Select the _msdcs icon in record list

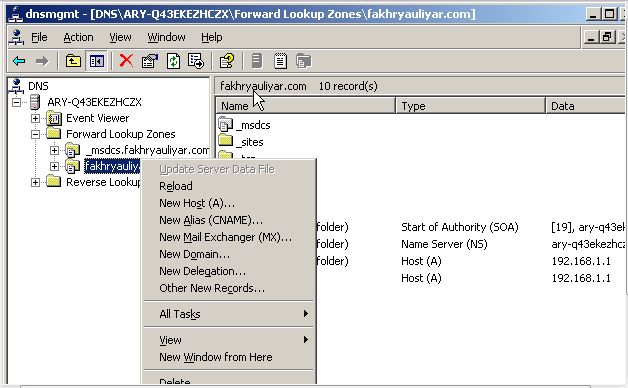coord(225,125)
